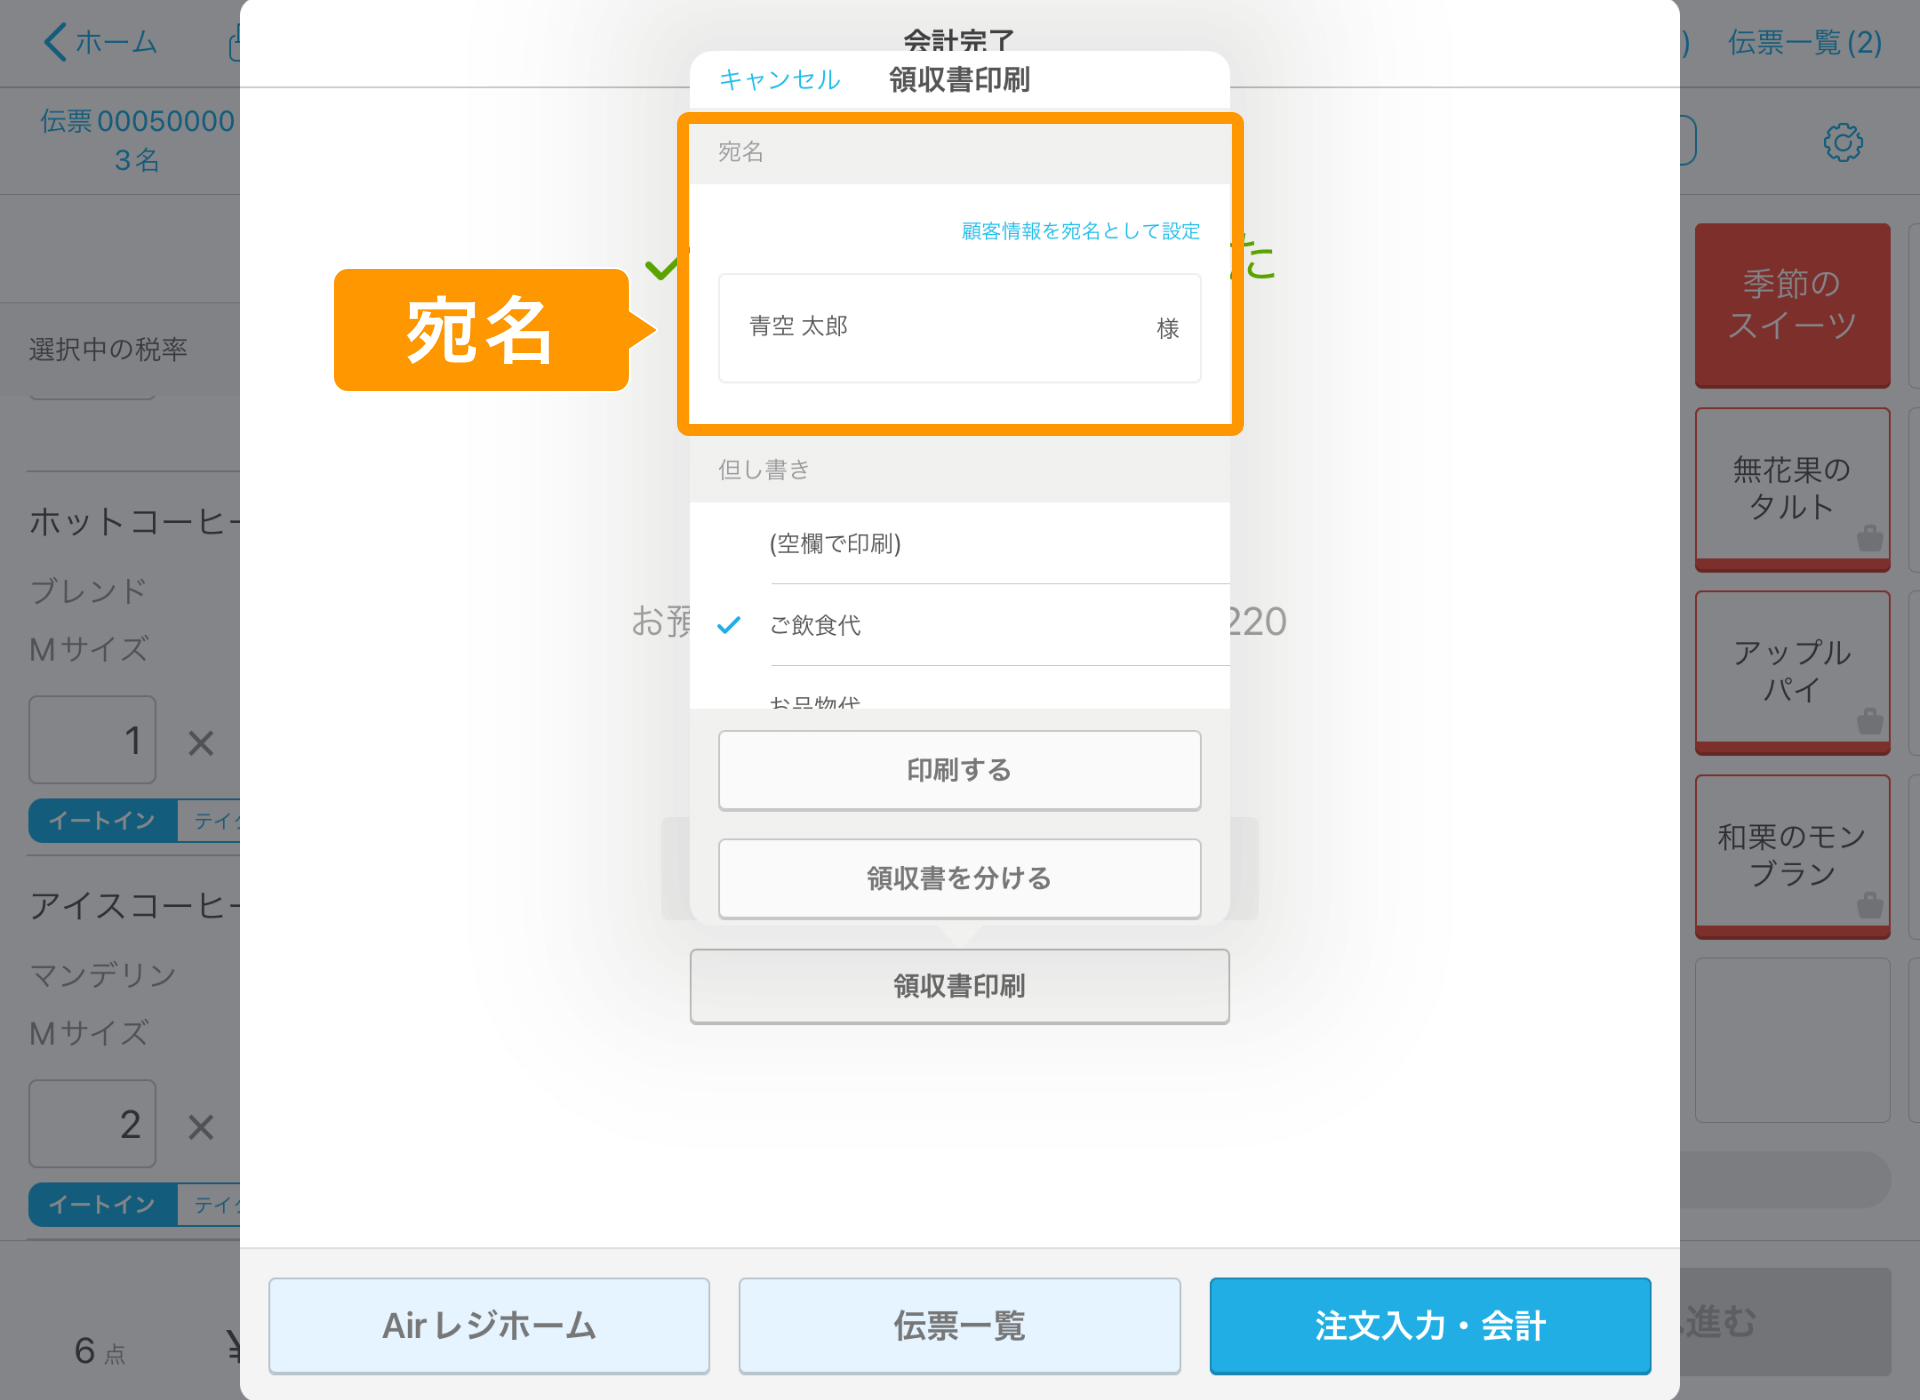
Task: Select (空欄で印刷) proviso option
Action: pos(960,543)
